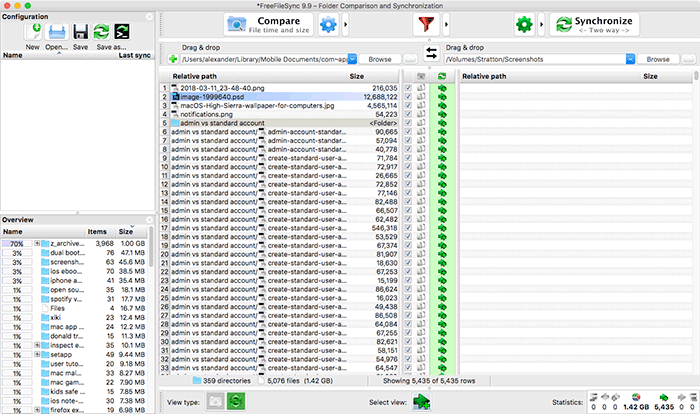Expand inspect e... folder in Overview
Image resolution: width=700 pixels, height=414 pixels.
pyautogui.click(x=37, y=345)
